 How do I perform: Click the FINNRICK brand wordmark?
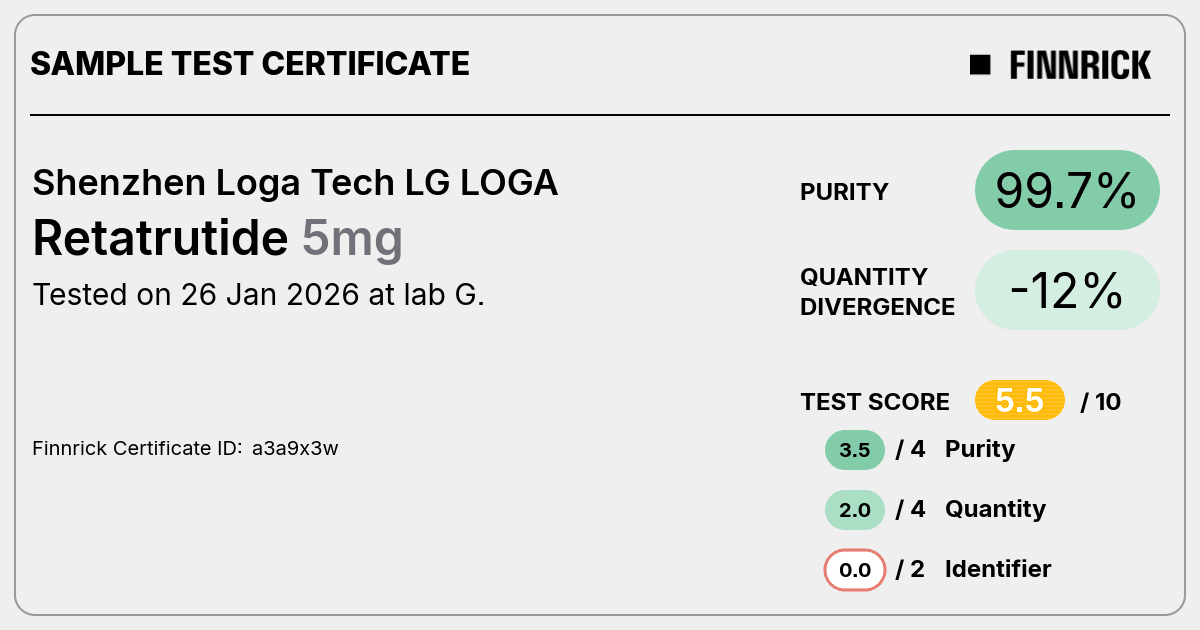tap(1080, 66)
